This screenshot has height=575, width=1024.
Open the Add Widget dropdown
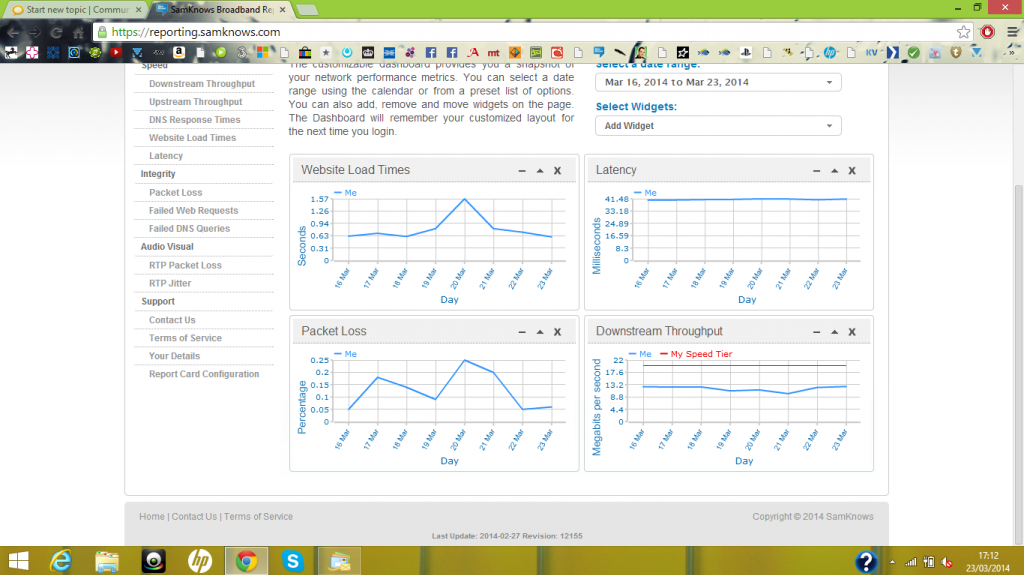click(718, 125)
